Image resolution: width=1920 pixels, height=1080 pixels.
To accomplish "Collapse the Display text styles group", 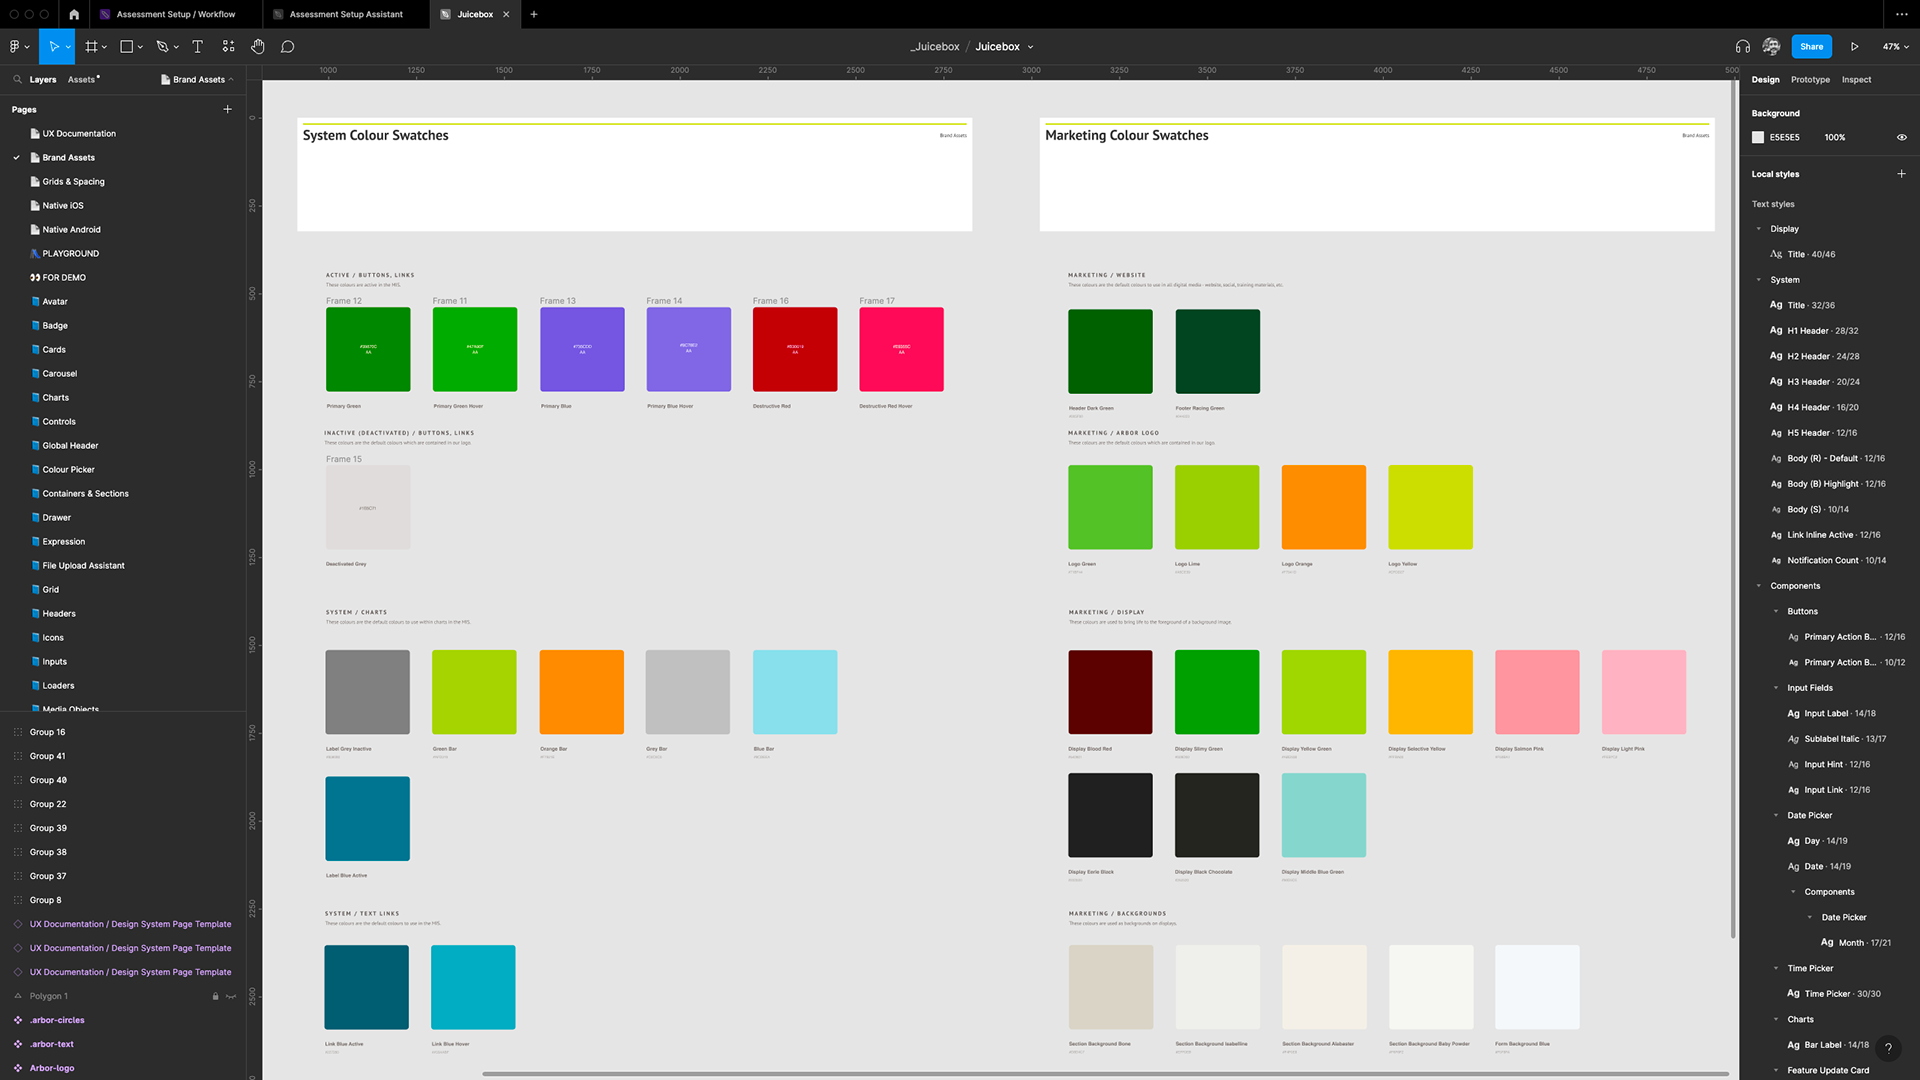I will pyautogui.click(x=1759, y=229).
